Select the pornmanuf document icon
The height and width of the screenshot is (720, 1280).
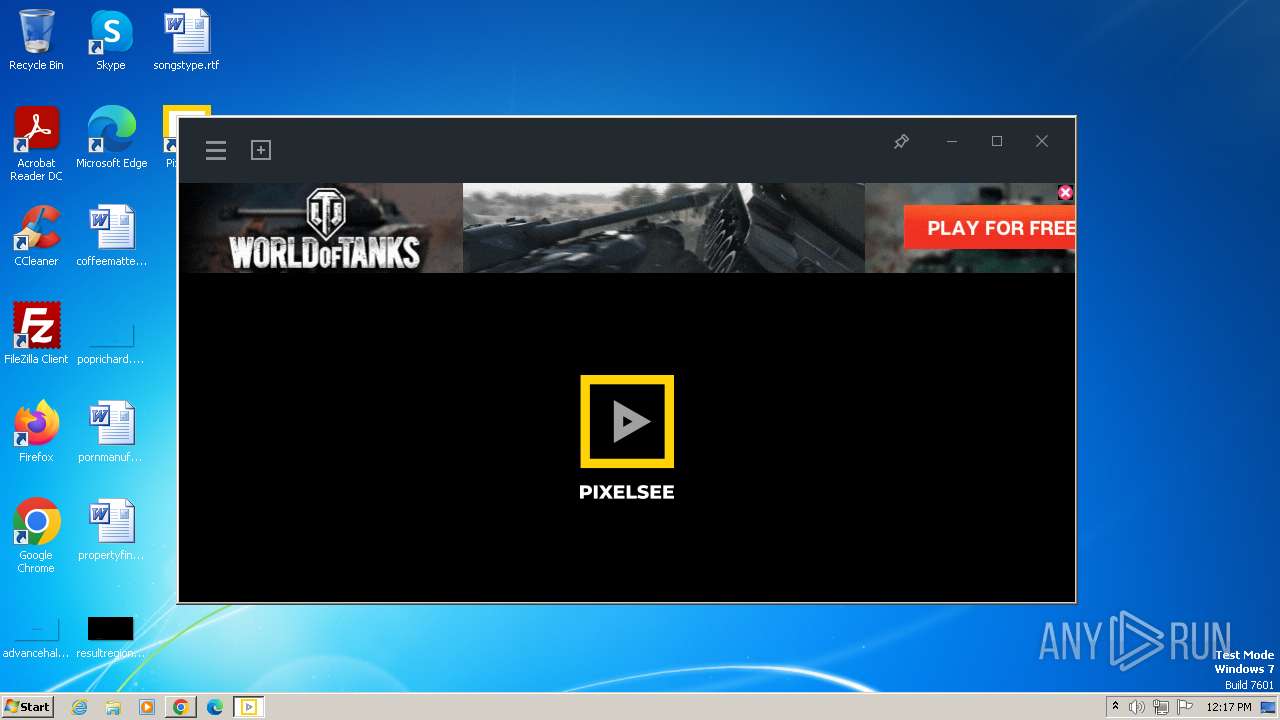tap(111, 432)
